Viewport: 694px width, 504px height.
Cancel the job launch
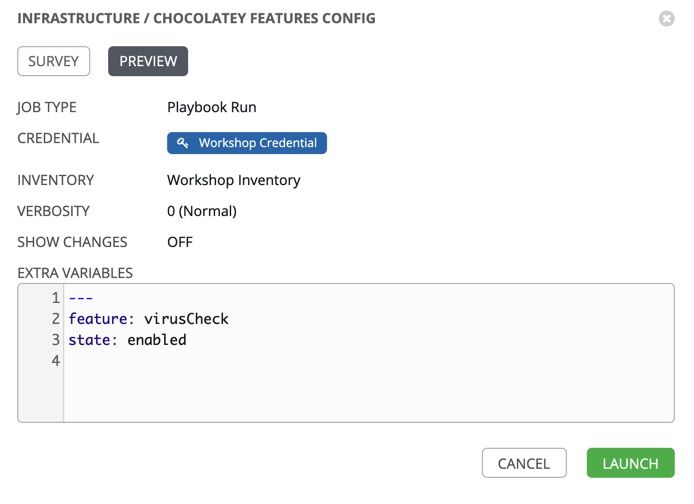524,463
